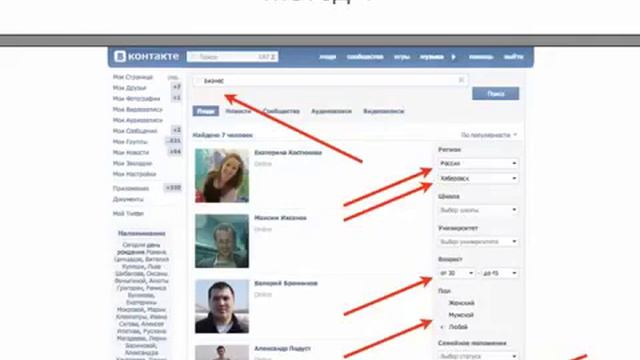Click the counter beside Мои Группы
The width and height of the screenshot is (640, 360).
pos(174,141)
